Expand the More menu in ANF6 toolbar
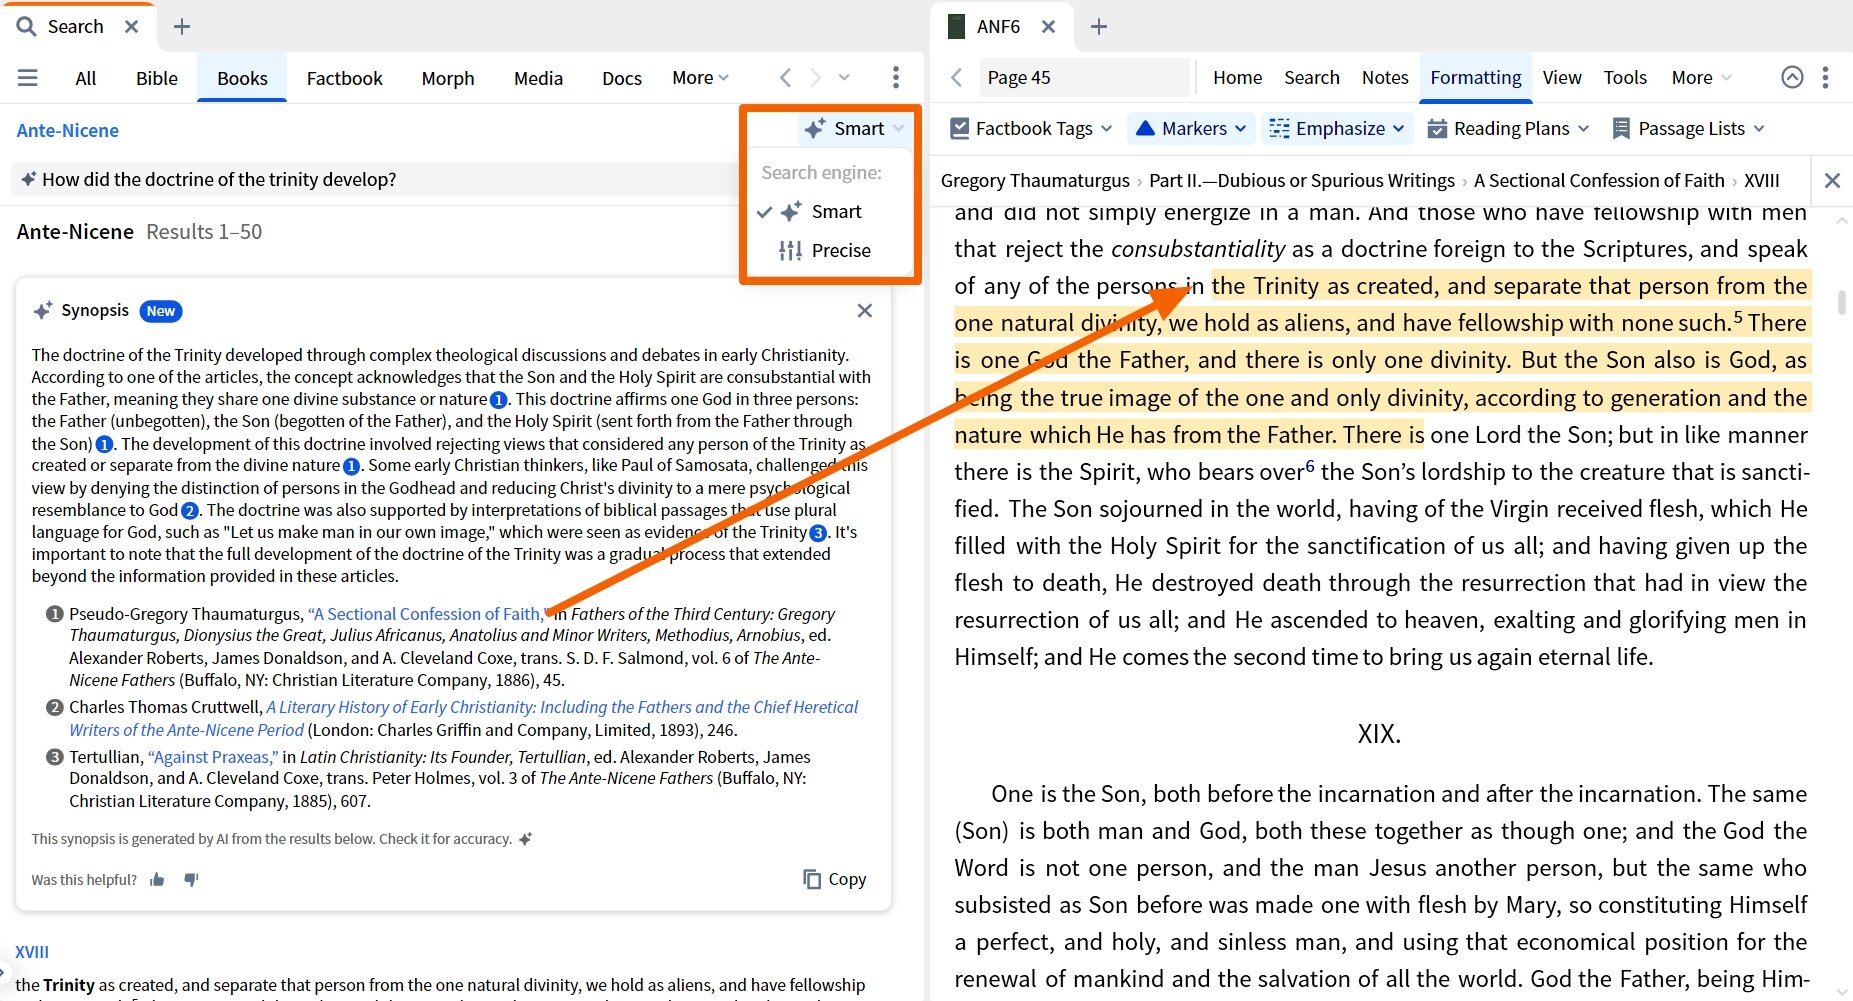Screen dimensions: 1853x1001 pyautogui.click(x=1701, y=78)
